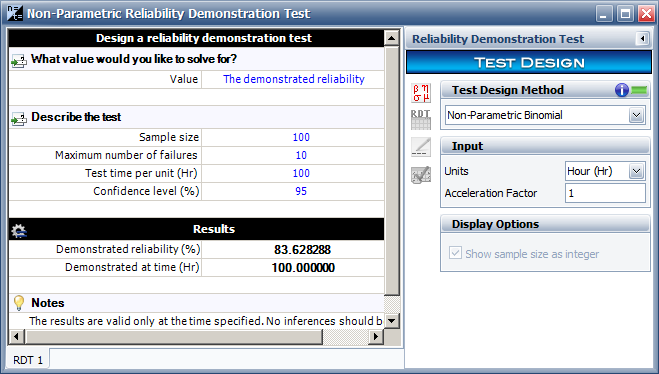Click the Acceleration Factor input field

tap(605, 193)
